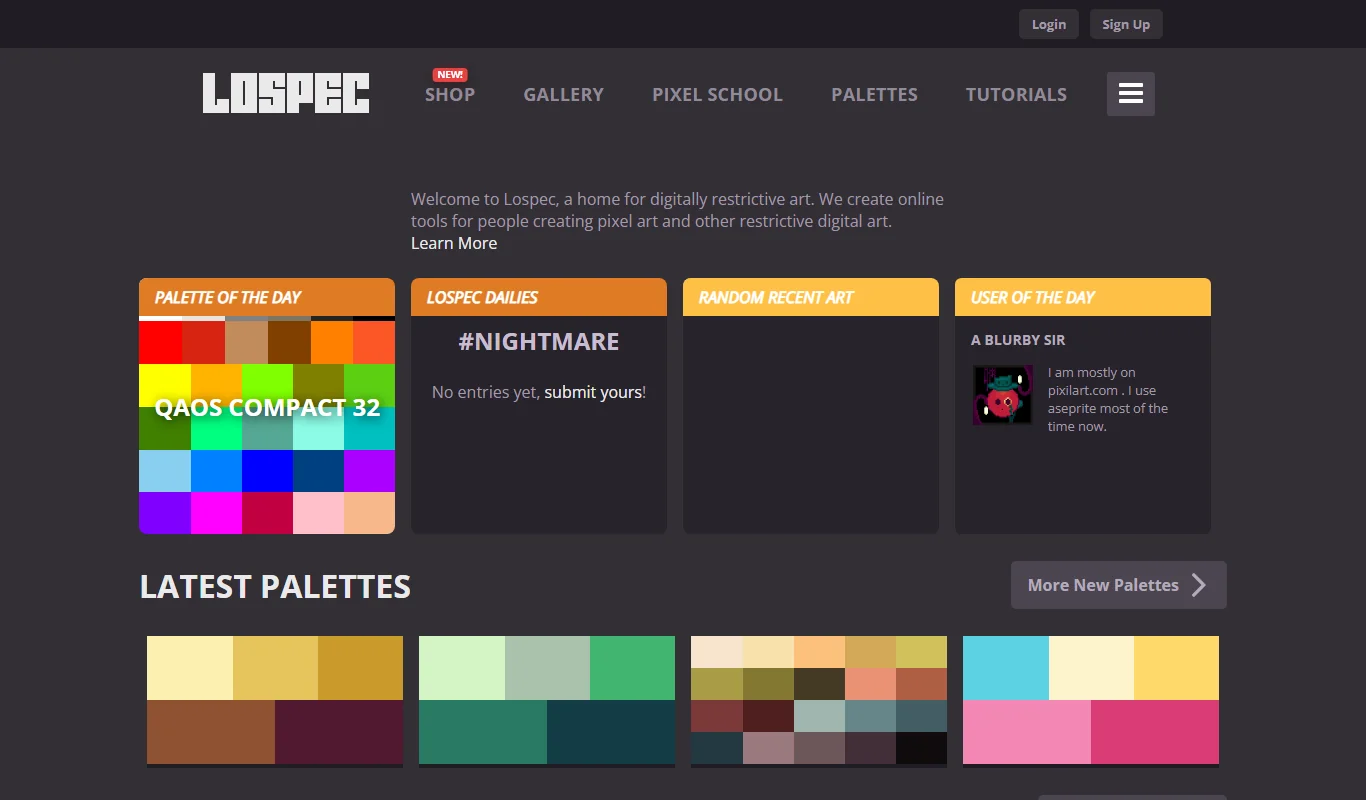This screenshot has height=800, width=1366.
Task: Navigate to Palettes
Action: click(x=874, y=94)
